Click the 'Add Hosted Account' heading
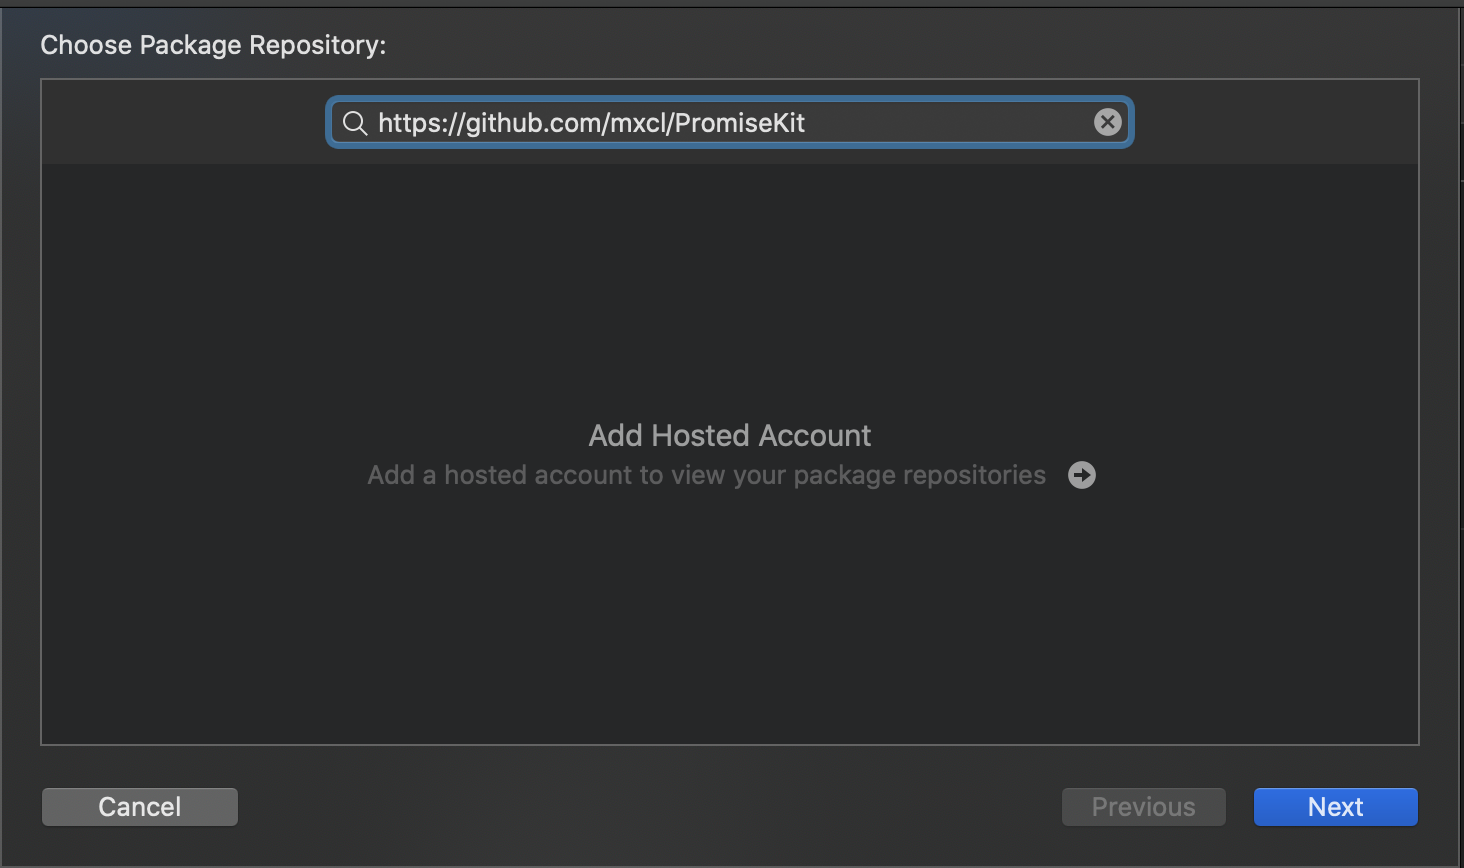This screenshot has width=1464, height=868. tap(730, 435)
